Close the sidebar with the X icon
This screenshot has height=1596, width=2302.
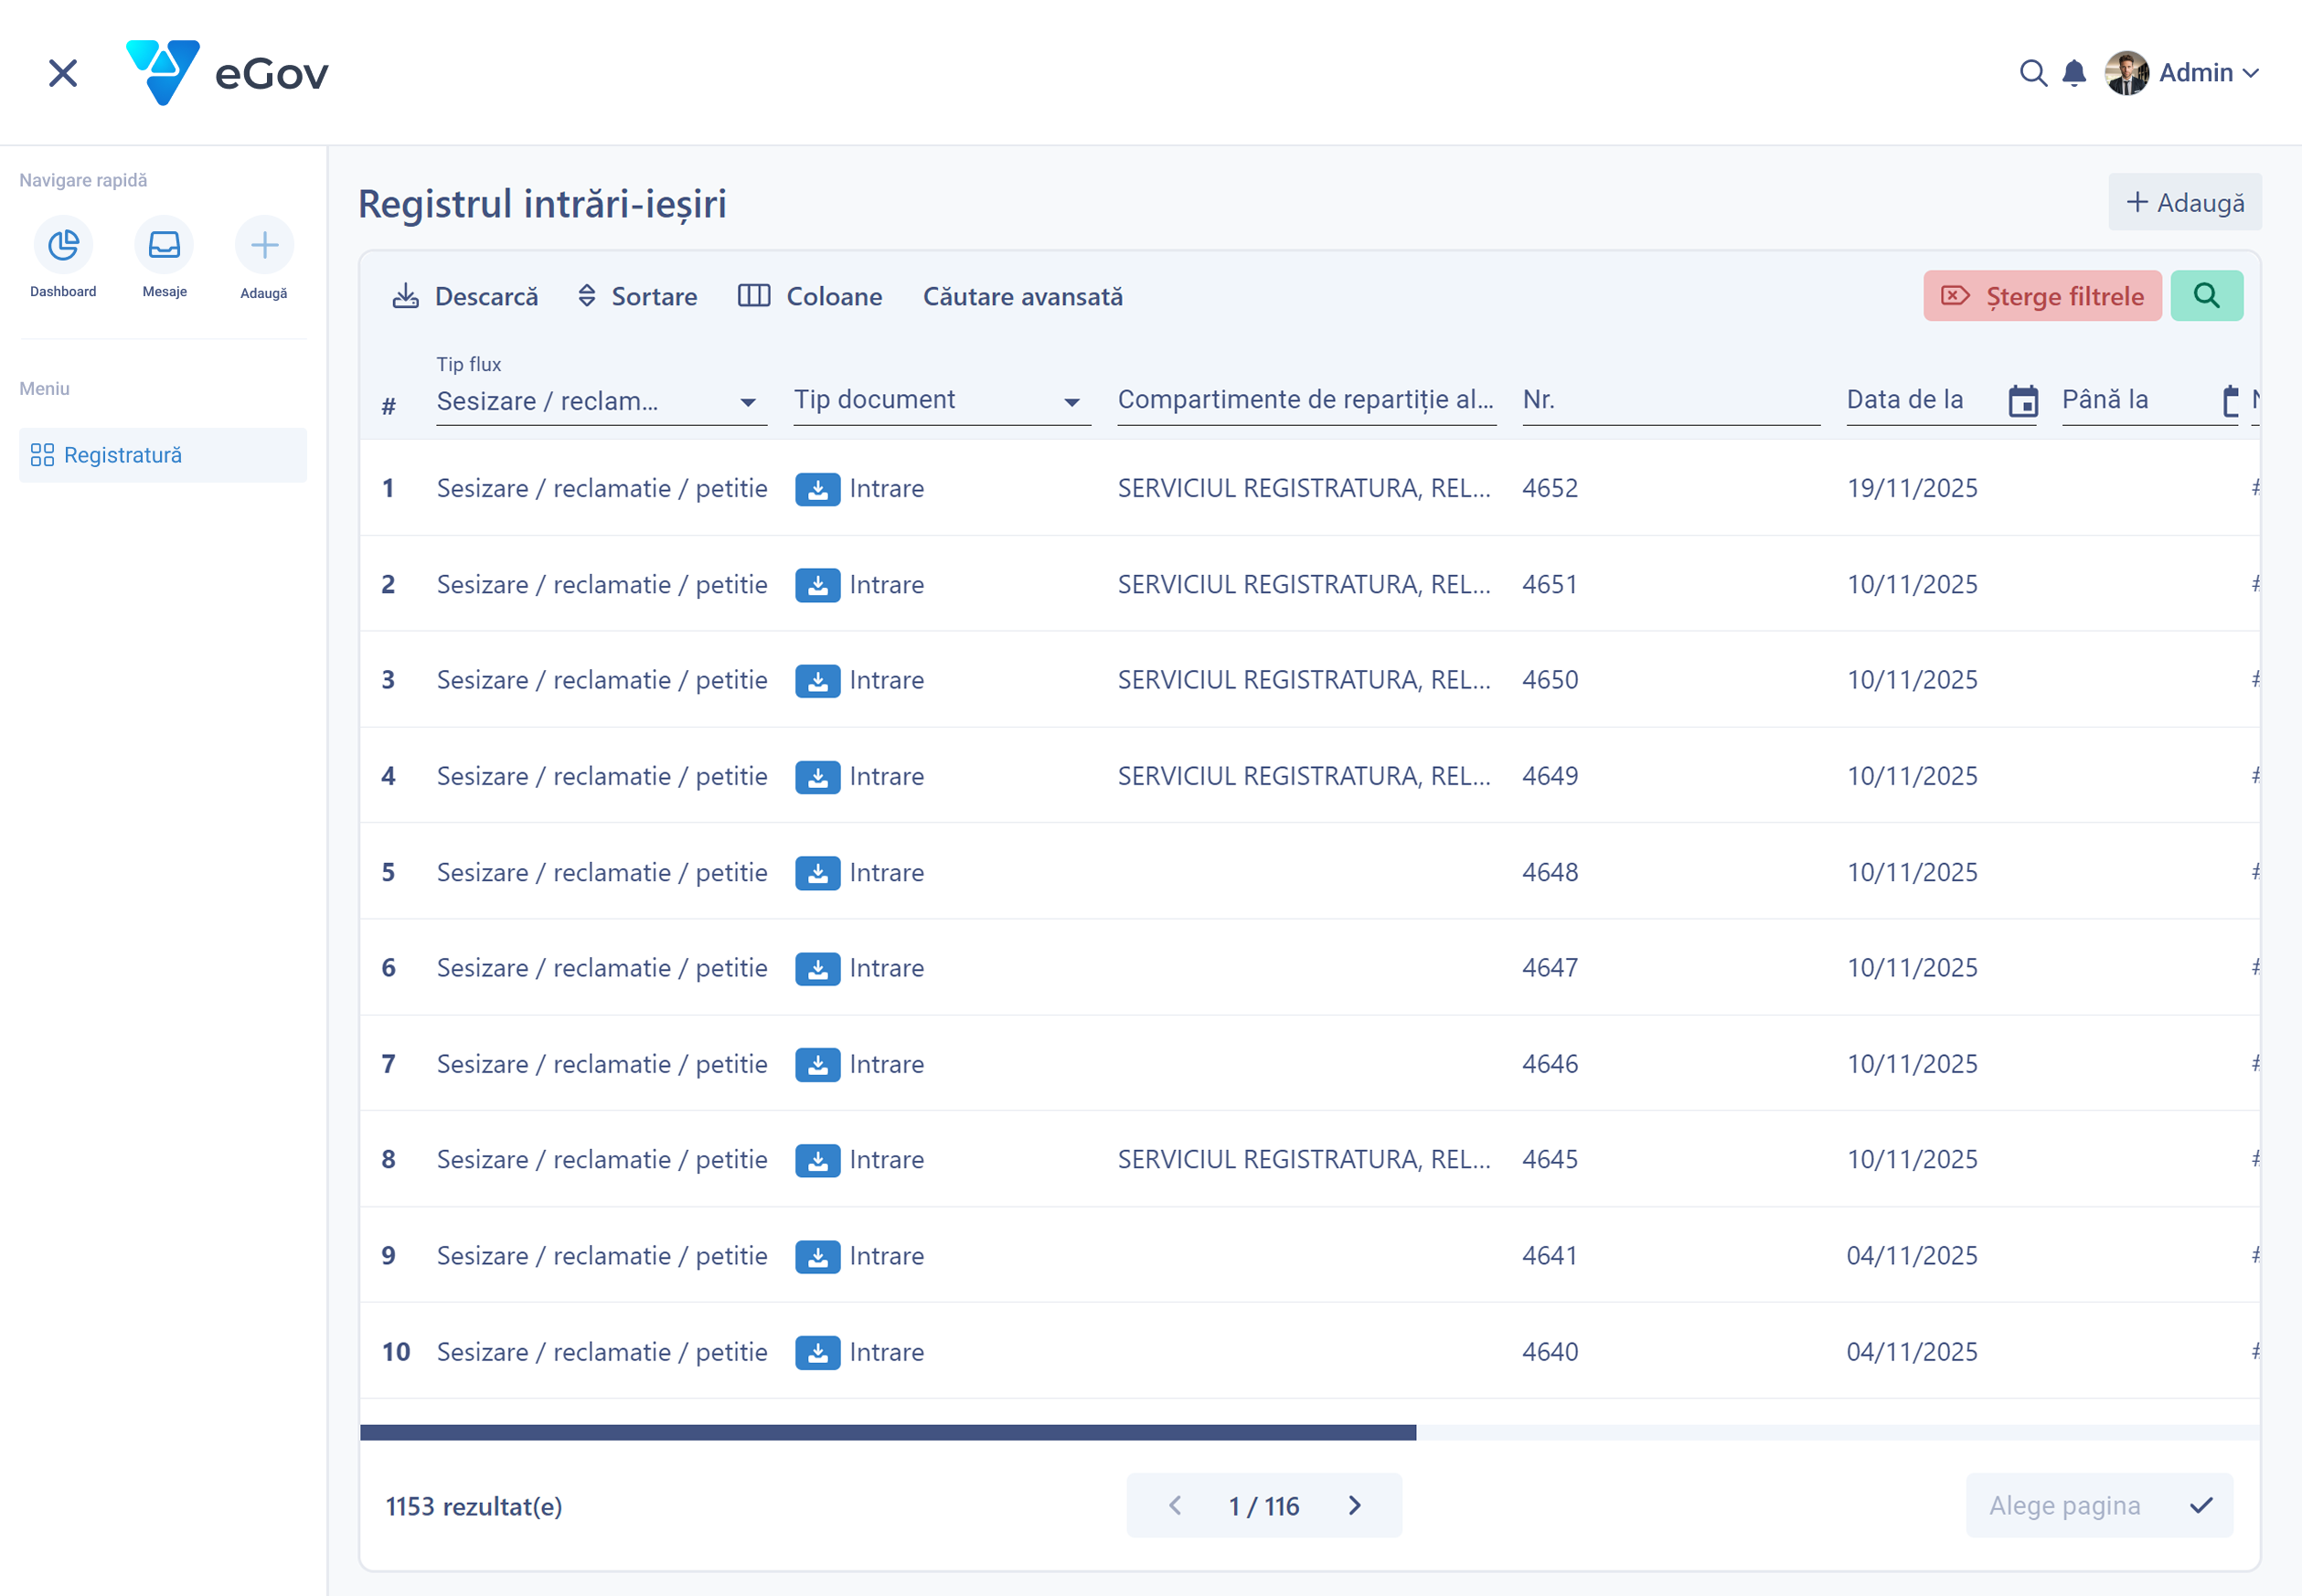(x=63, y=73)
